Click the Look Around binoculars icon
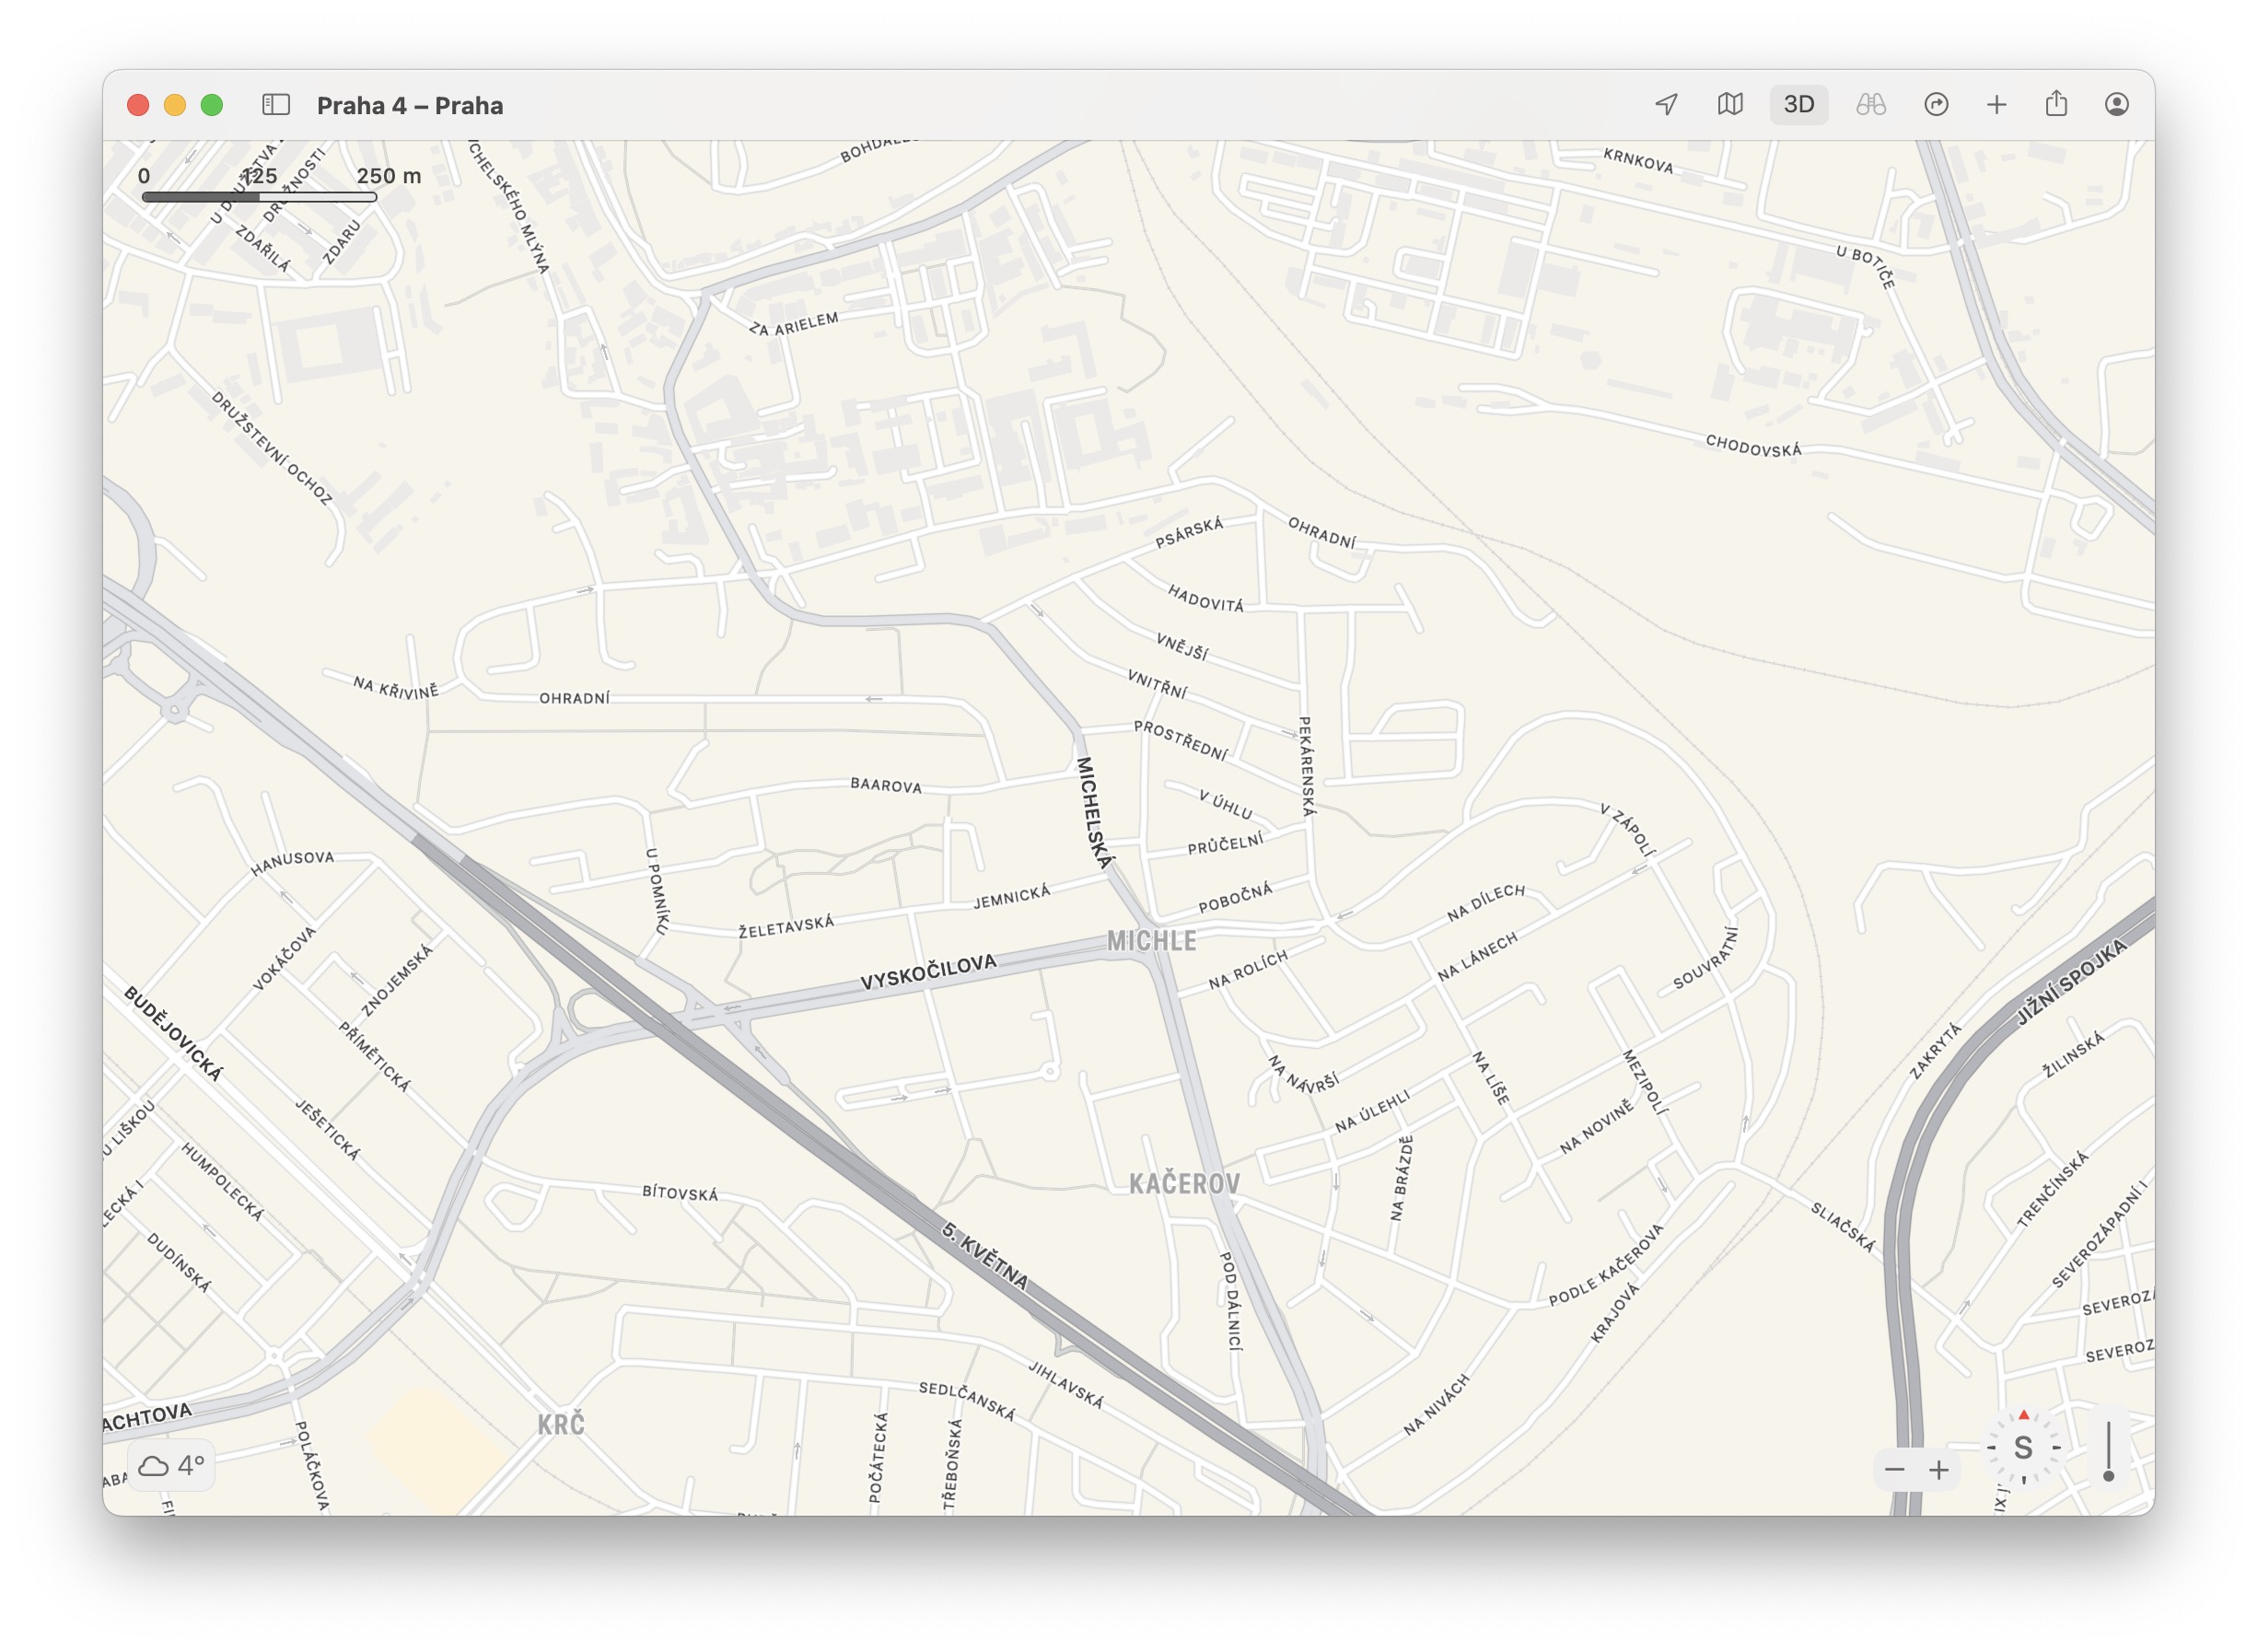 click(1870, 105)
